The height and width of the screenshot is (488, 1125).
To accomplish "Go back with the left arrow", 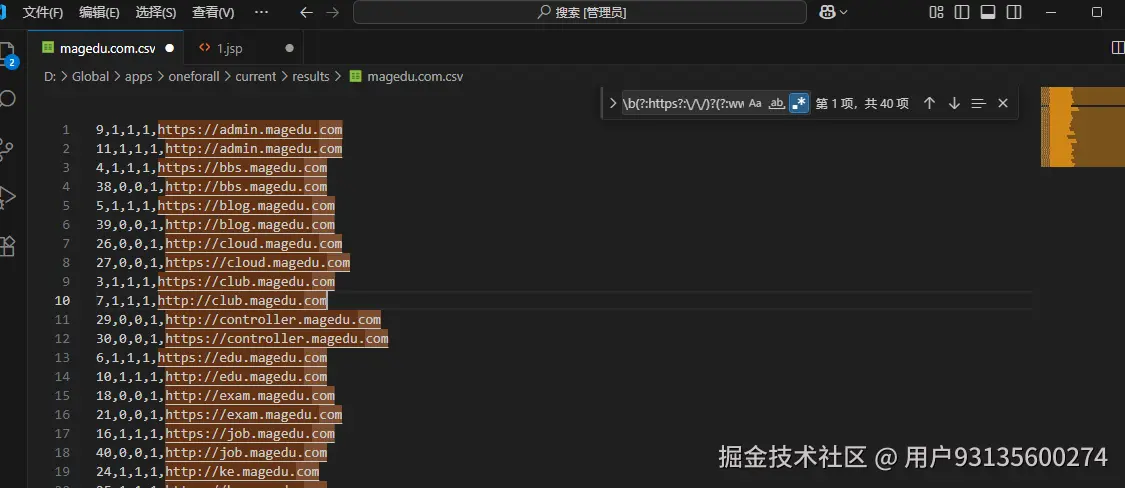I will click(x=306, y=12).
